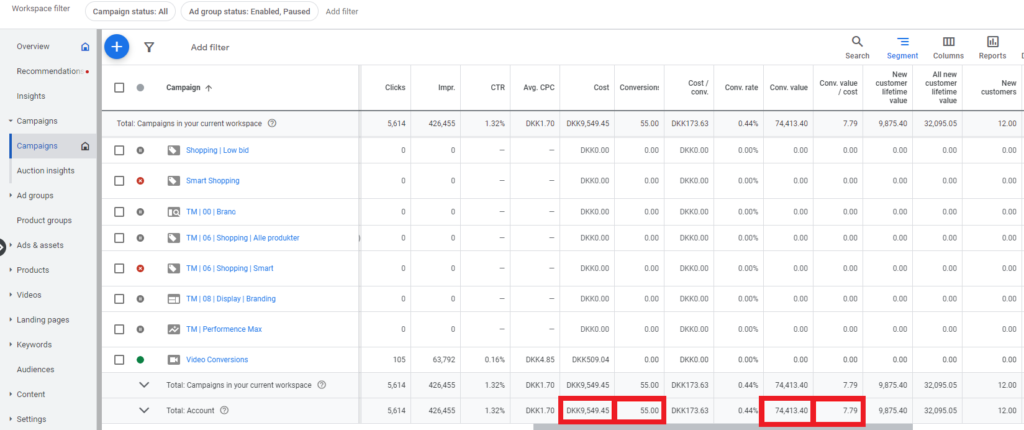
Task: Open the Columns tool
Action: coord(948,42)
